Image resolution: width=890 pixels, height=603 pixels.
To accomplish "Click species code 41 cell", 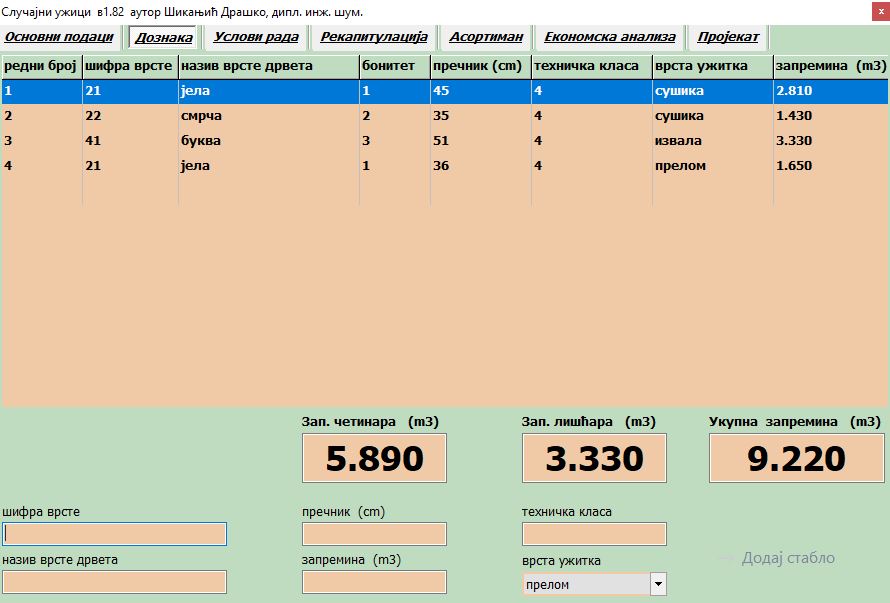I will point(130,141).
